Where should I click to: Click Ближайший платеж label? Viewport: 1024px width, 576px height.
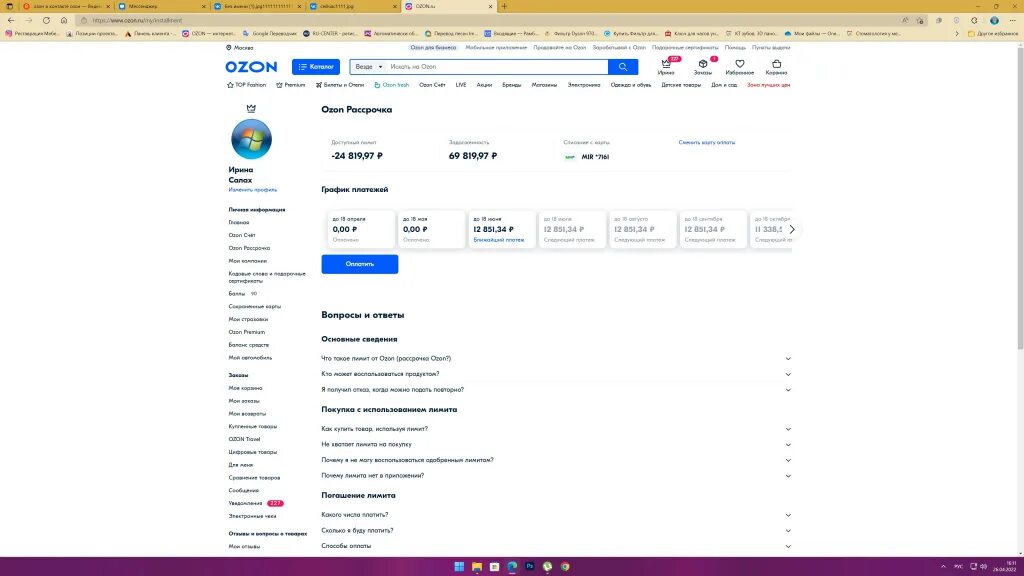click(x=498, y=240)
